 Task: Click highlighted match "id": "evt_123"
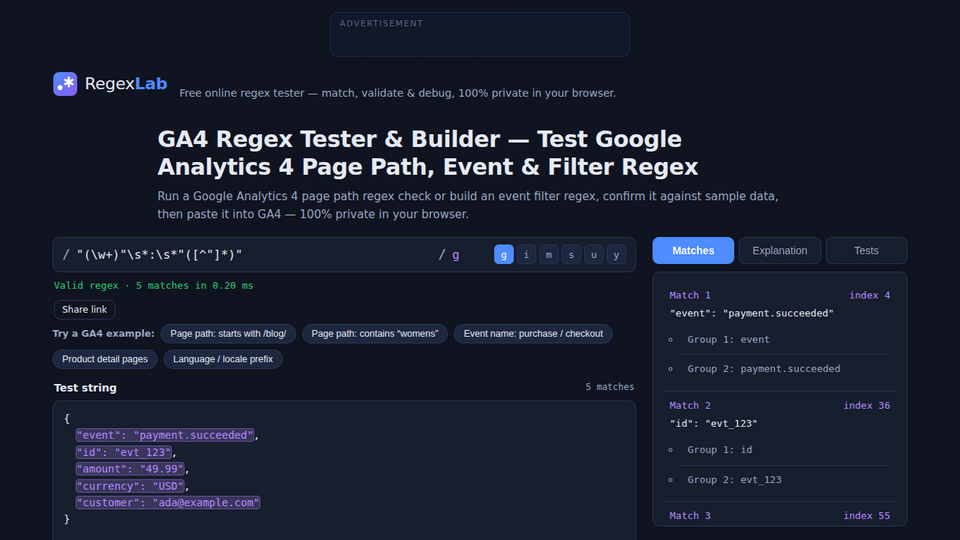[x=124, y=452]
